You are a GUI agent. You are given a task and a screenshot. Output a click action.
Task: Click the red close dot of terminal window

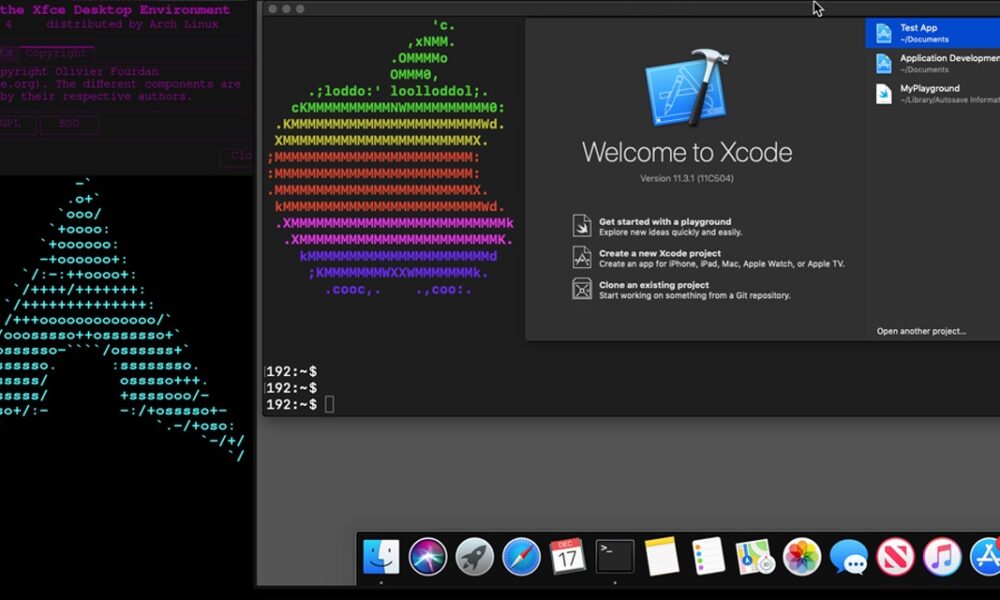click(272, 9)
